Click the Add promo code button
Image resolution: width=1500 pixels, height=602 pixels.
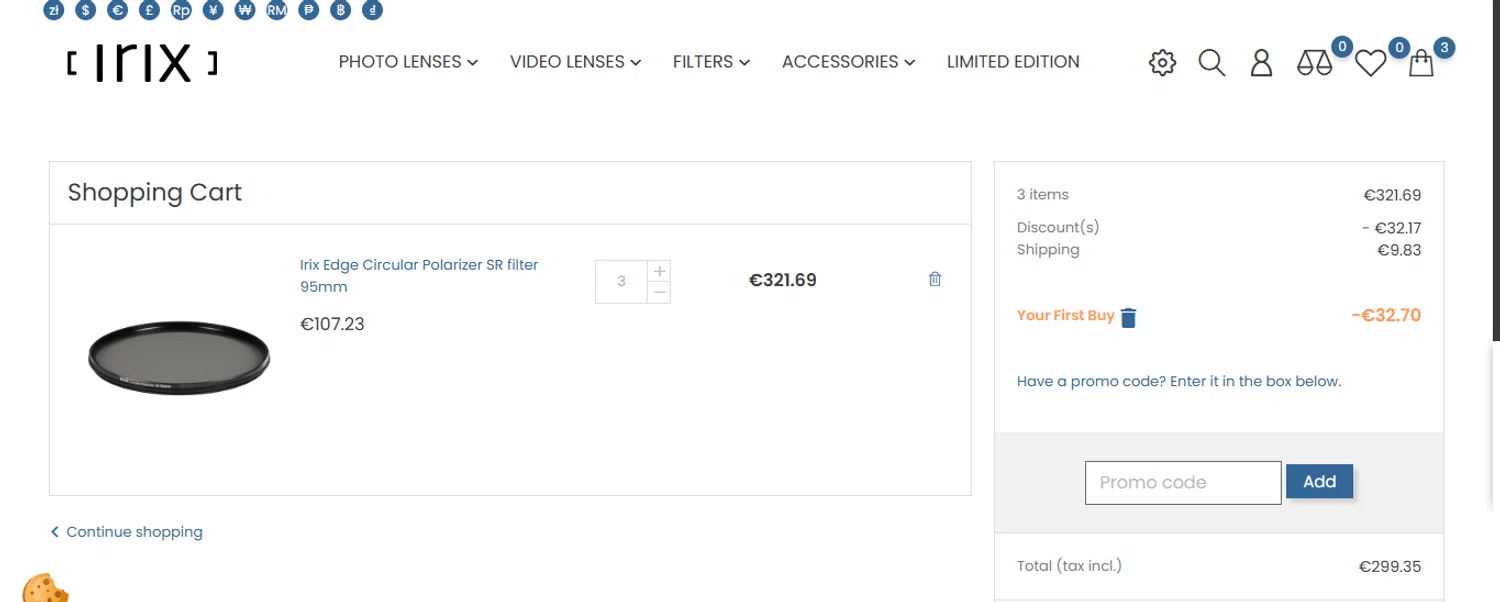pyautogui.click(x=1319, y=481)
